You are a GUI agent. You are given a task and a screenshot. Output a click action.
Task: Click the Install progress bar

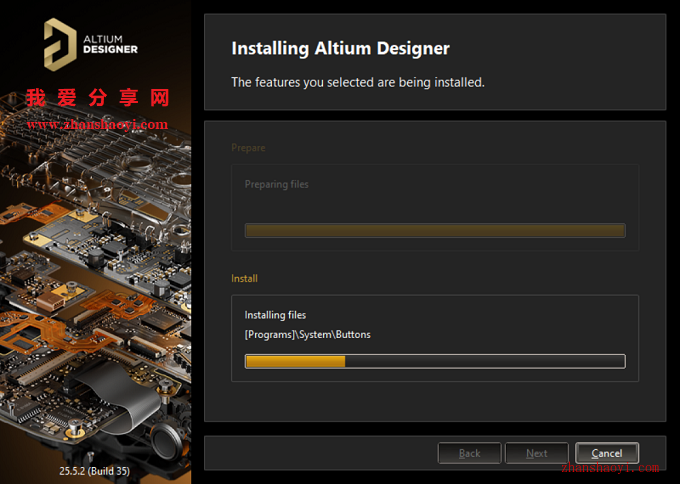435,361
